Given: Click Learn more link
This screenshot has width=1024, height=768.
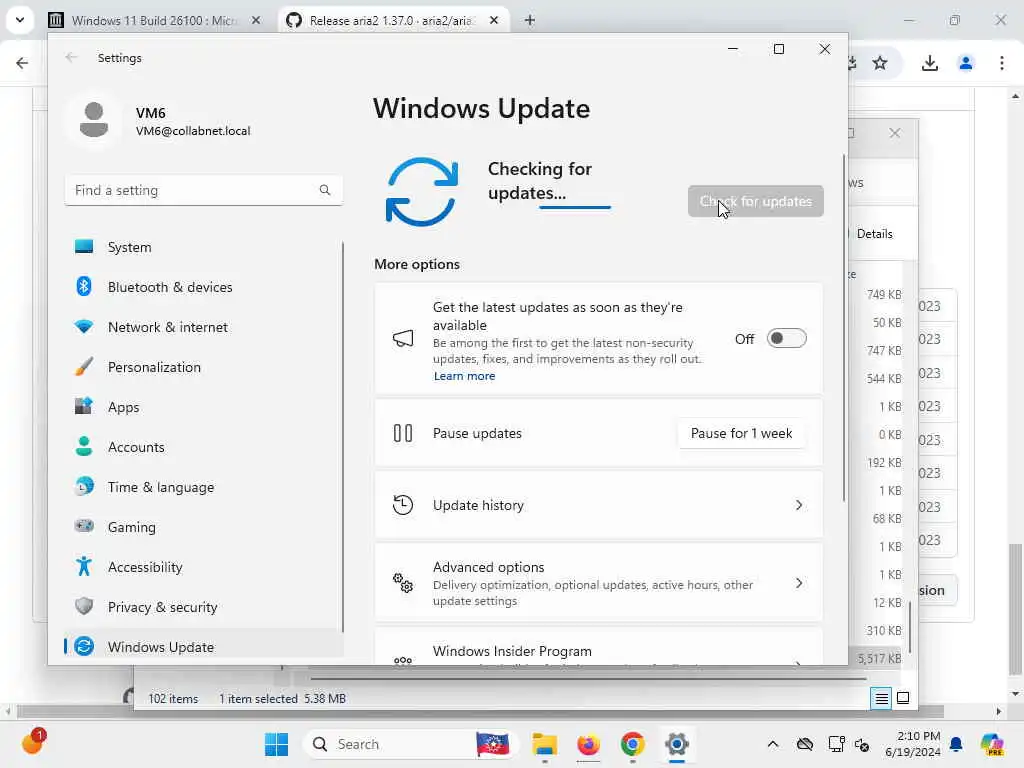Looking at the screenshot, I should pyautogui.click(x=464, y=376).
